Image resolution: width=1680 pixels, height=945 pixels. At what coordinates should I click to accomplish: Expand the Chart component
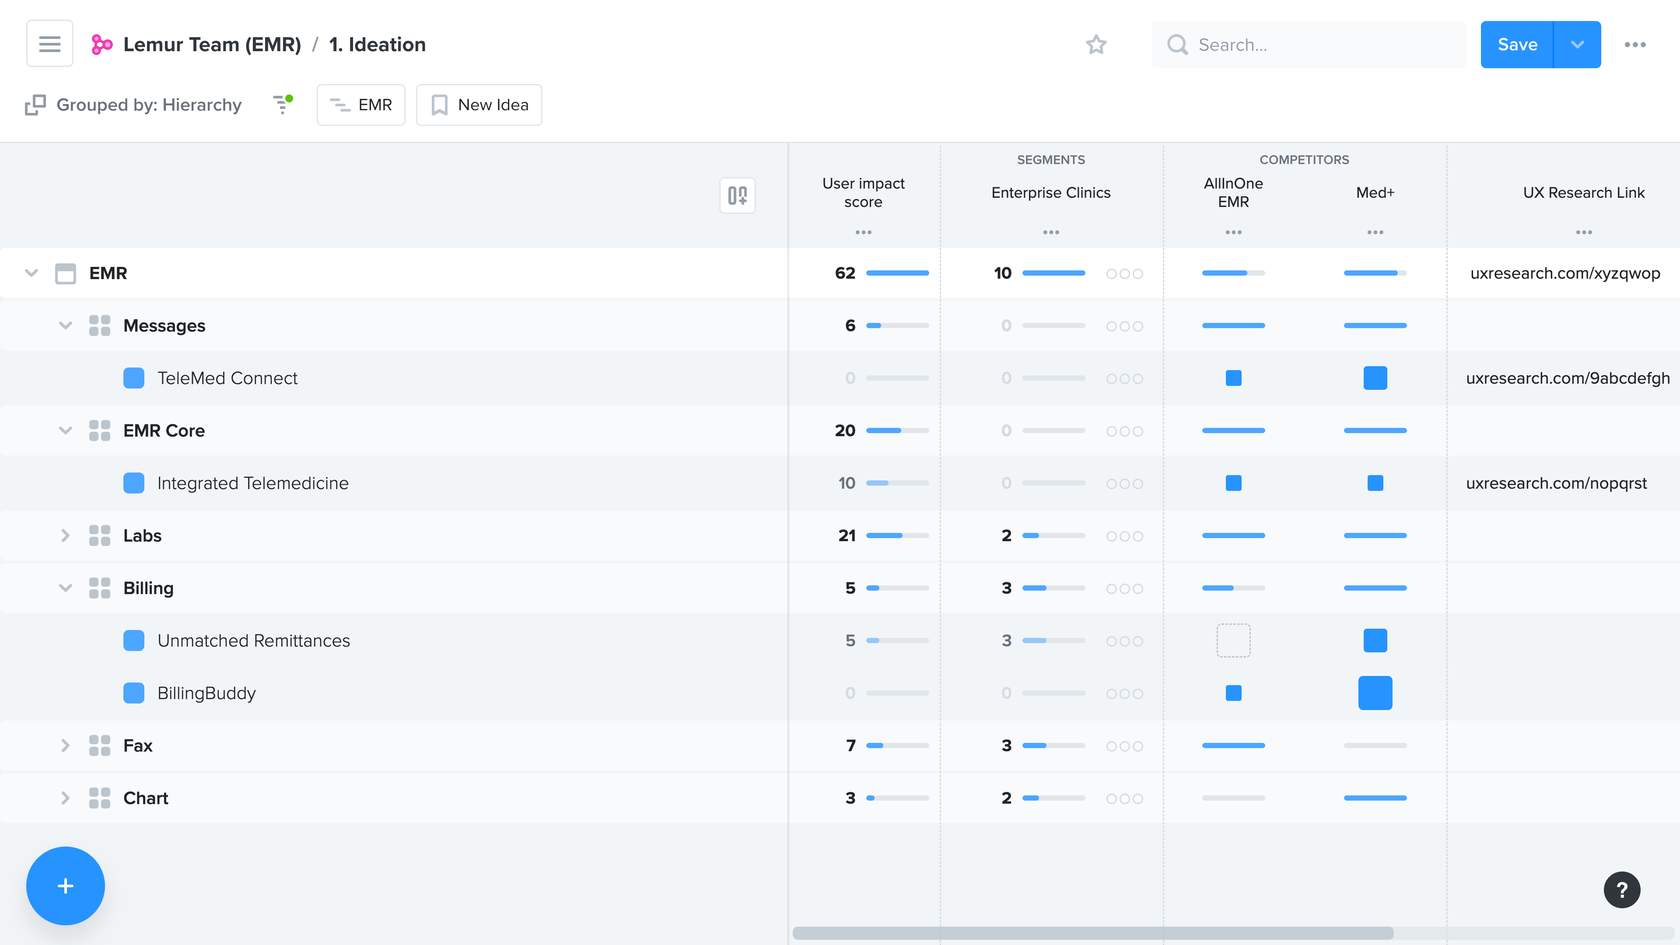coord(65,798)
